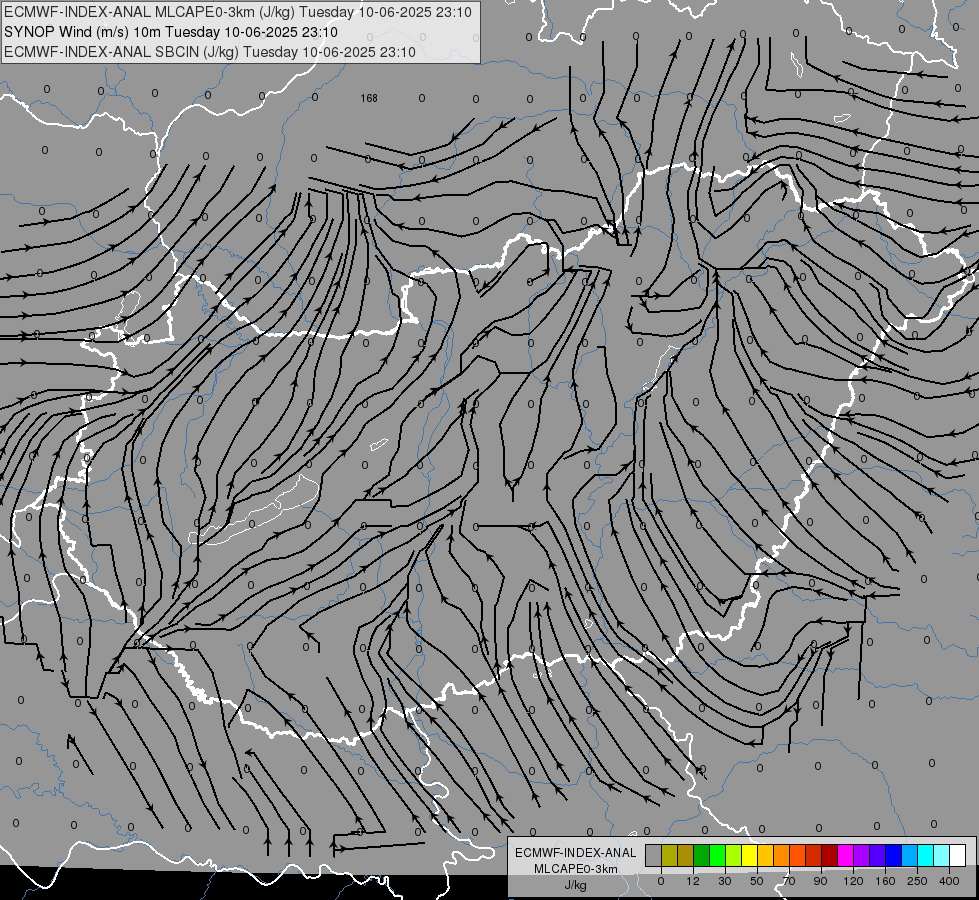
Task: Select the MLCAPE0-3km legend label
Action: coord(576,869)
